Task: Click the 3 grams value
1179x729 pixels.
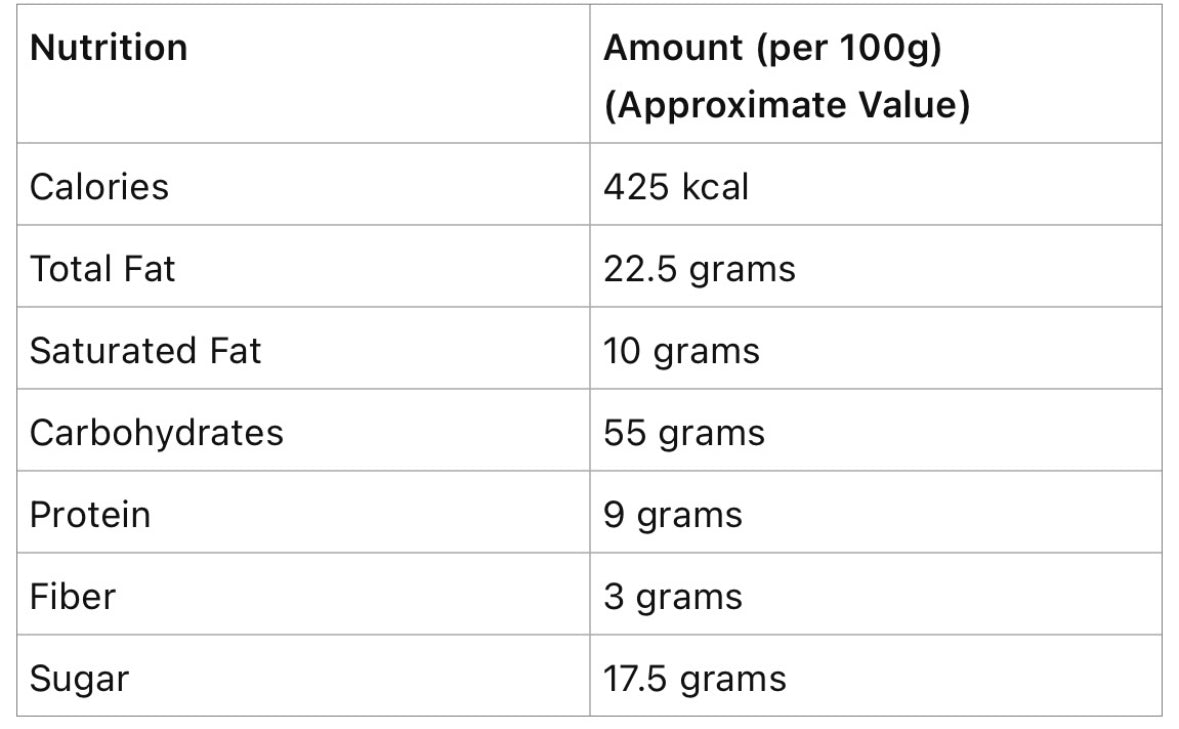Action: (x=673, y=597)
